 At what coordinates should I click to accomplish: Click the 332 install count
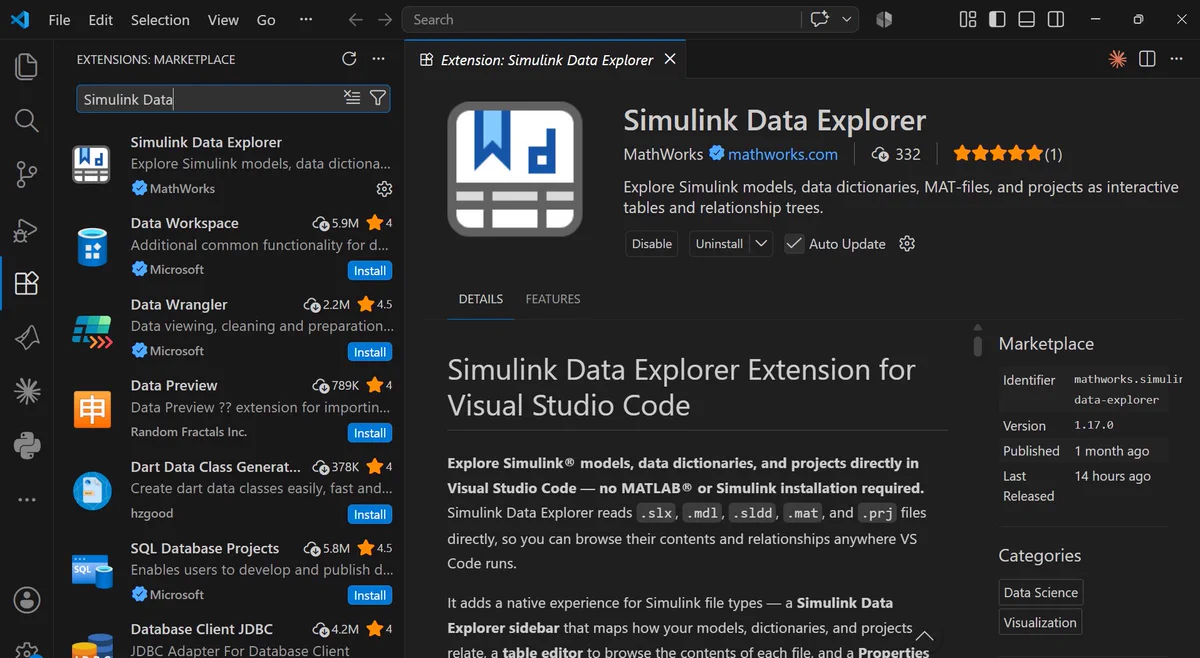coord(896,154)
